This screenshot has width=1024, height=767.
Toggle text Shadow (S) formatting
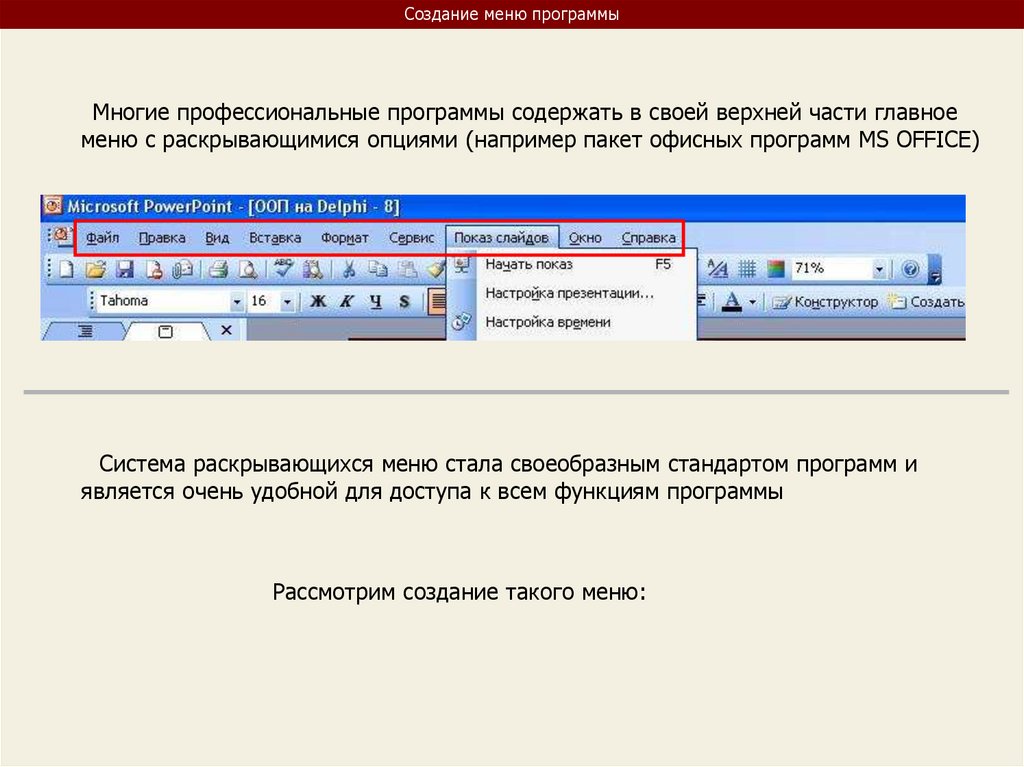(404, 301)
